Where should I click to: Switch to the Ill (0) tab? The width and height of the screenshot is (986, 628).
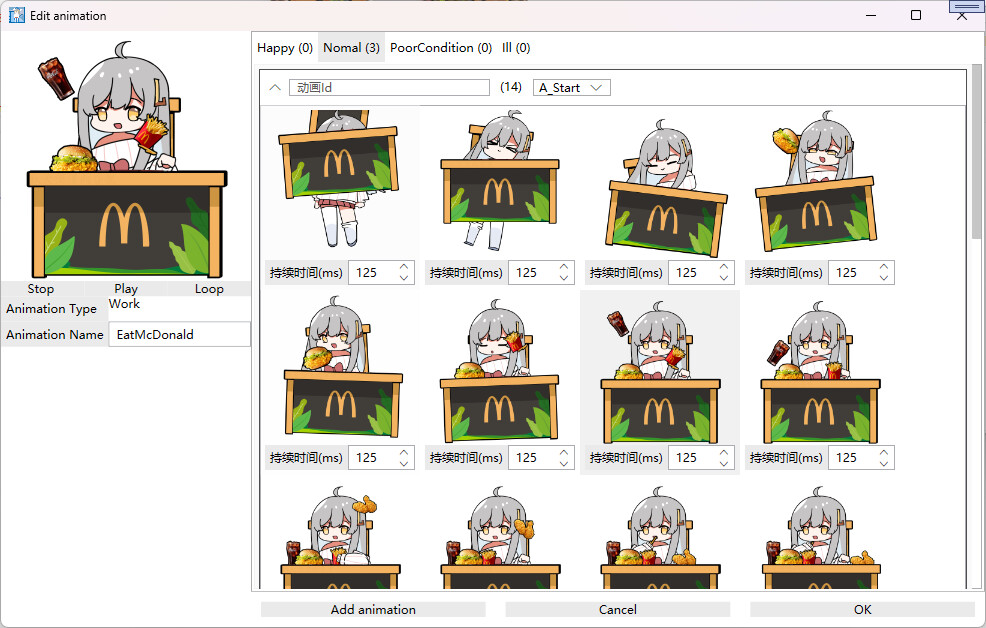515,47
